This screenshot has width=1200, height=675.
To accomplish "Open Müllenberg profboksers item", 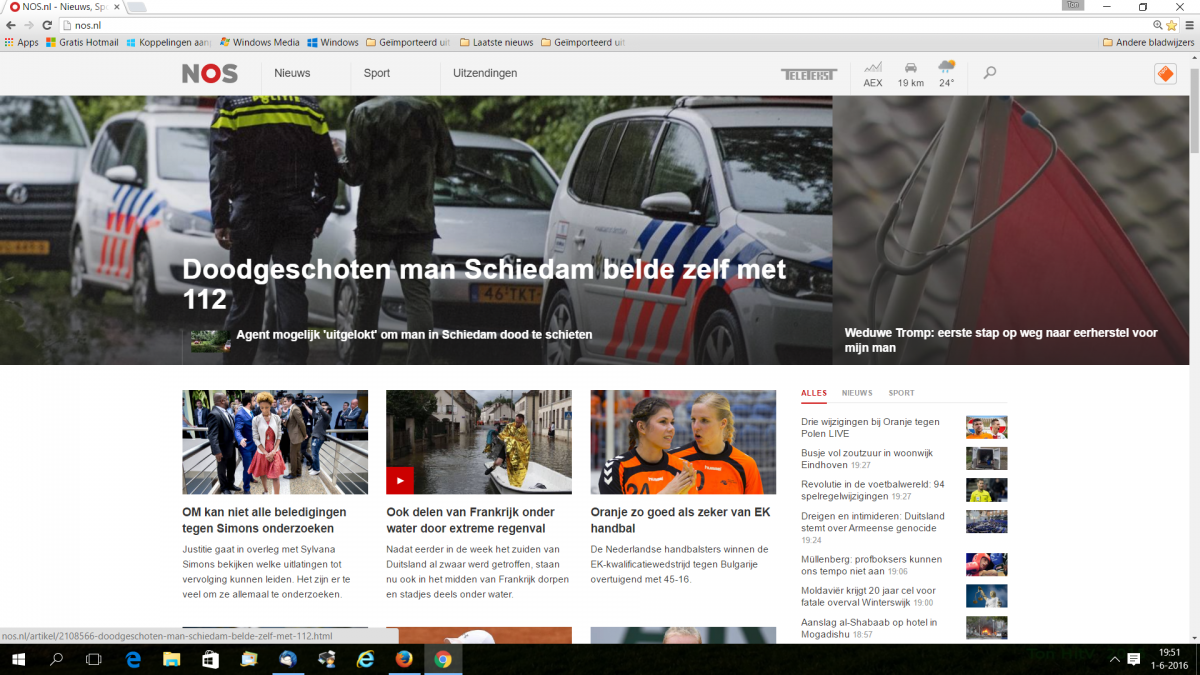I will pos(872,565).
